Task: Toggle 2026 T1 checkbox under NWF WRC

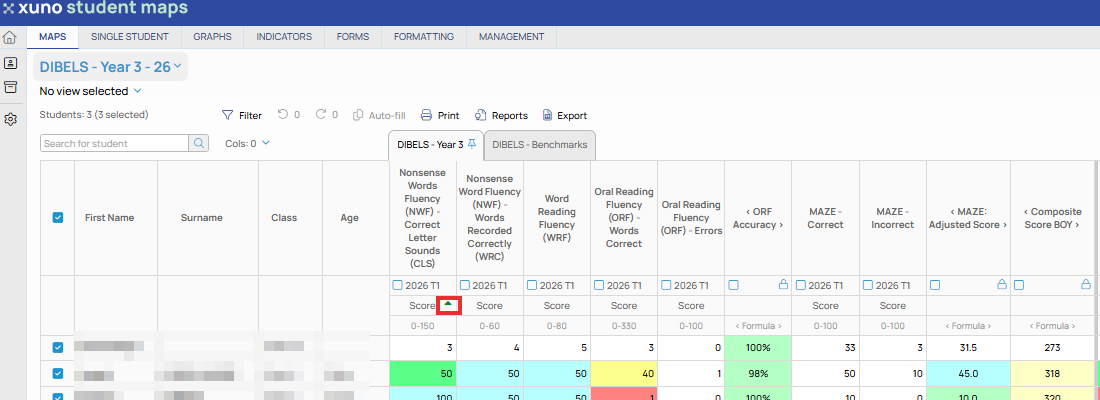Action: click(464, 285)
